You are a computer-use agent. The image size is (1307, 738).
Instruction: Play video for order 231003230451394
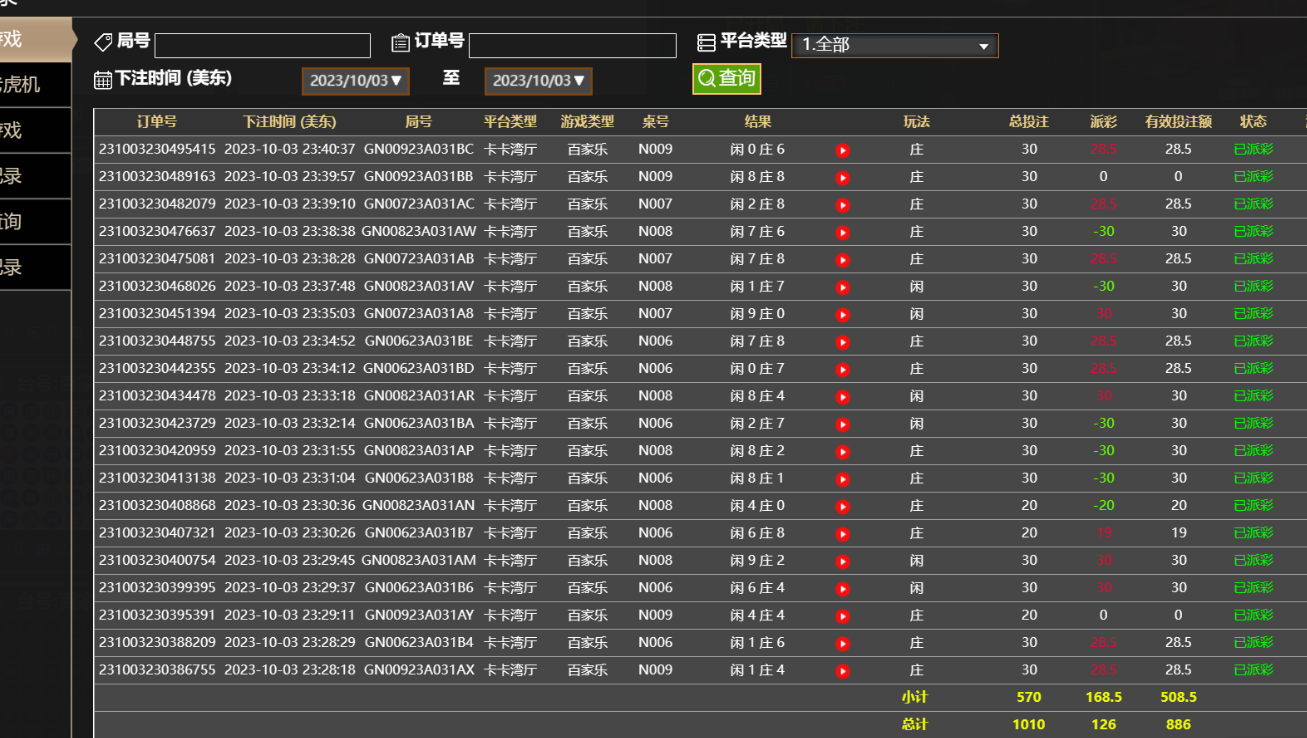pos(843,315)
